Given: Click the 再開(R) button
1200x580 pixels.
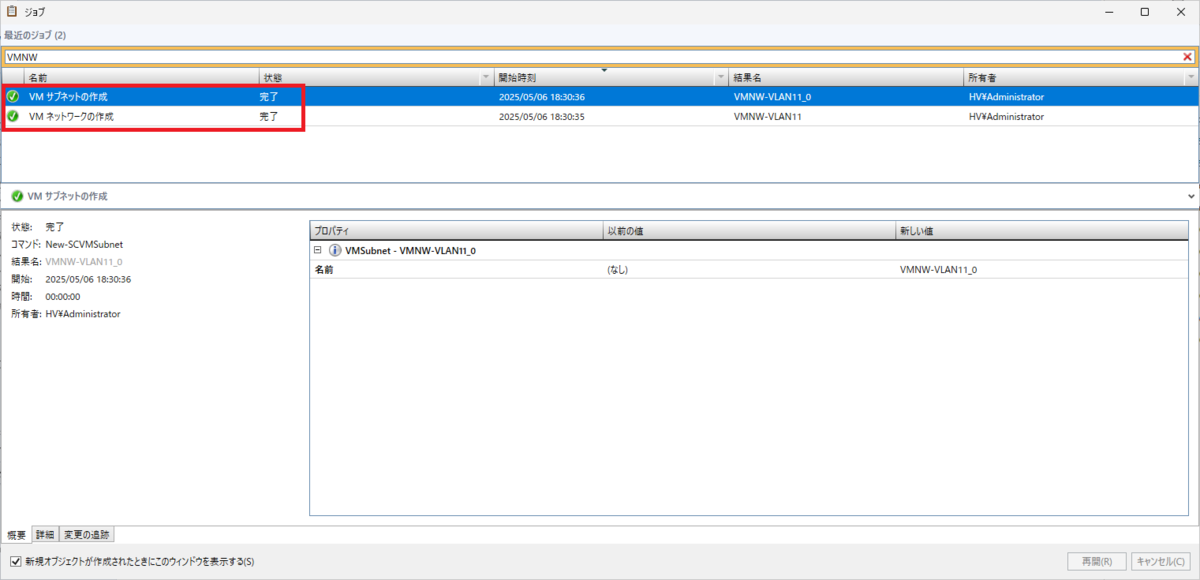Looking at the screenshot, I should [x=1097, y=561].
